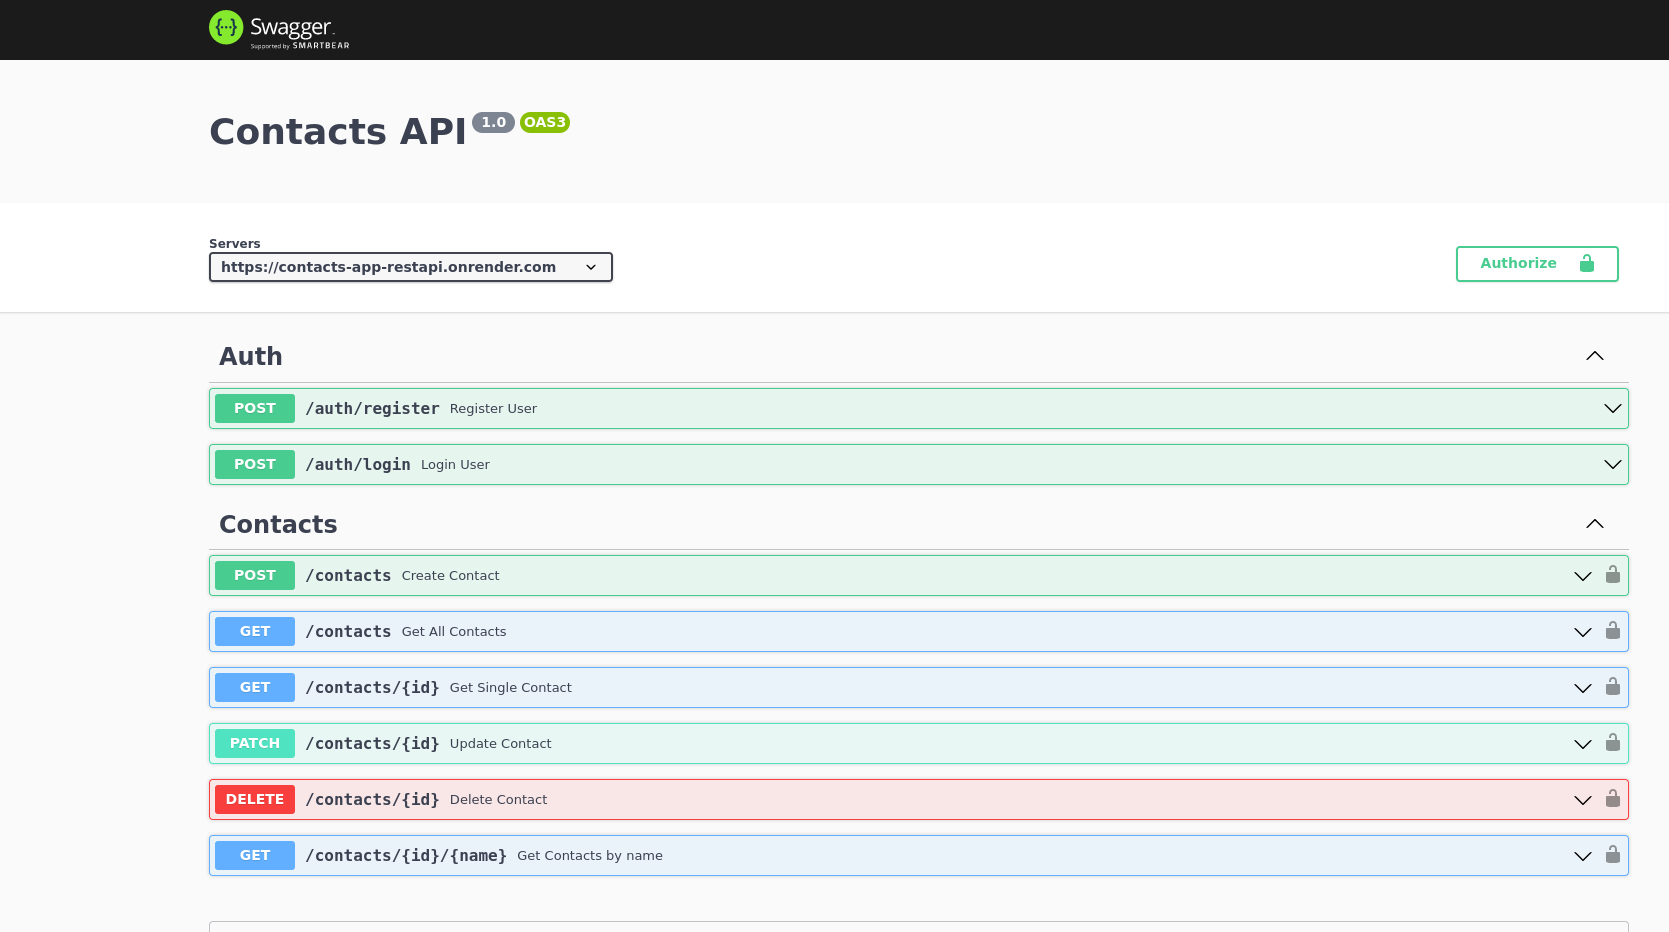Image resolution: width=1669 pixels, height=932 pixels.
Task: Click the 'Create Contact' description text
Action: 450,575
